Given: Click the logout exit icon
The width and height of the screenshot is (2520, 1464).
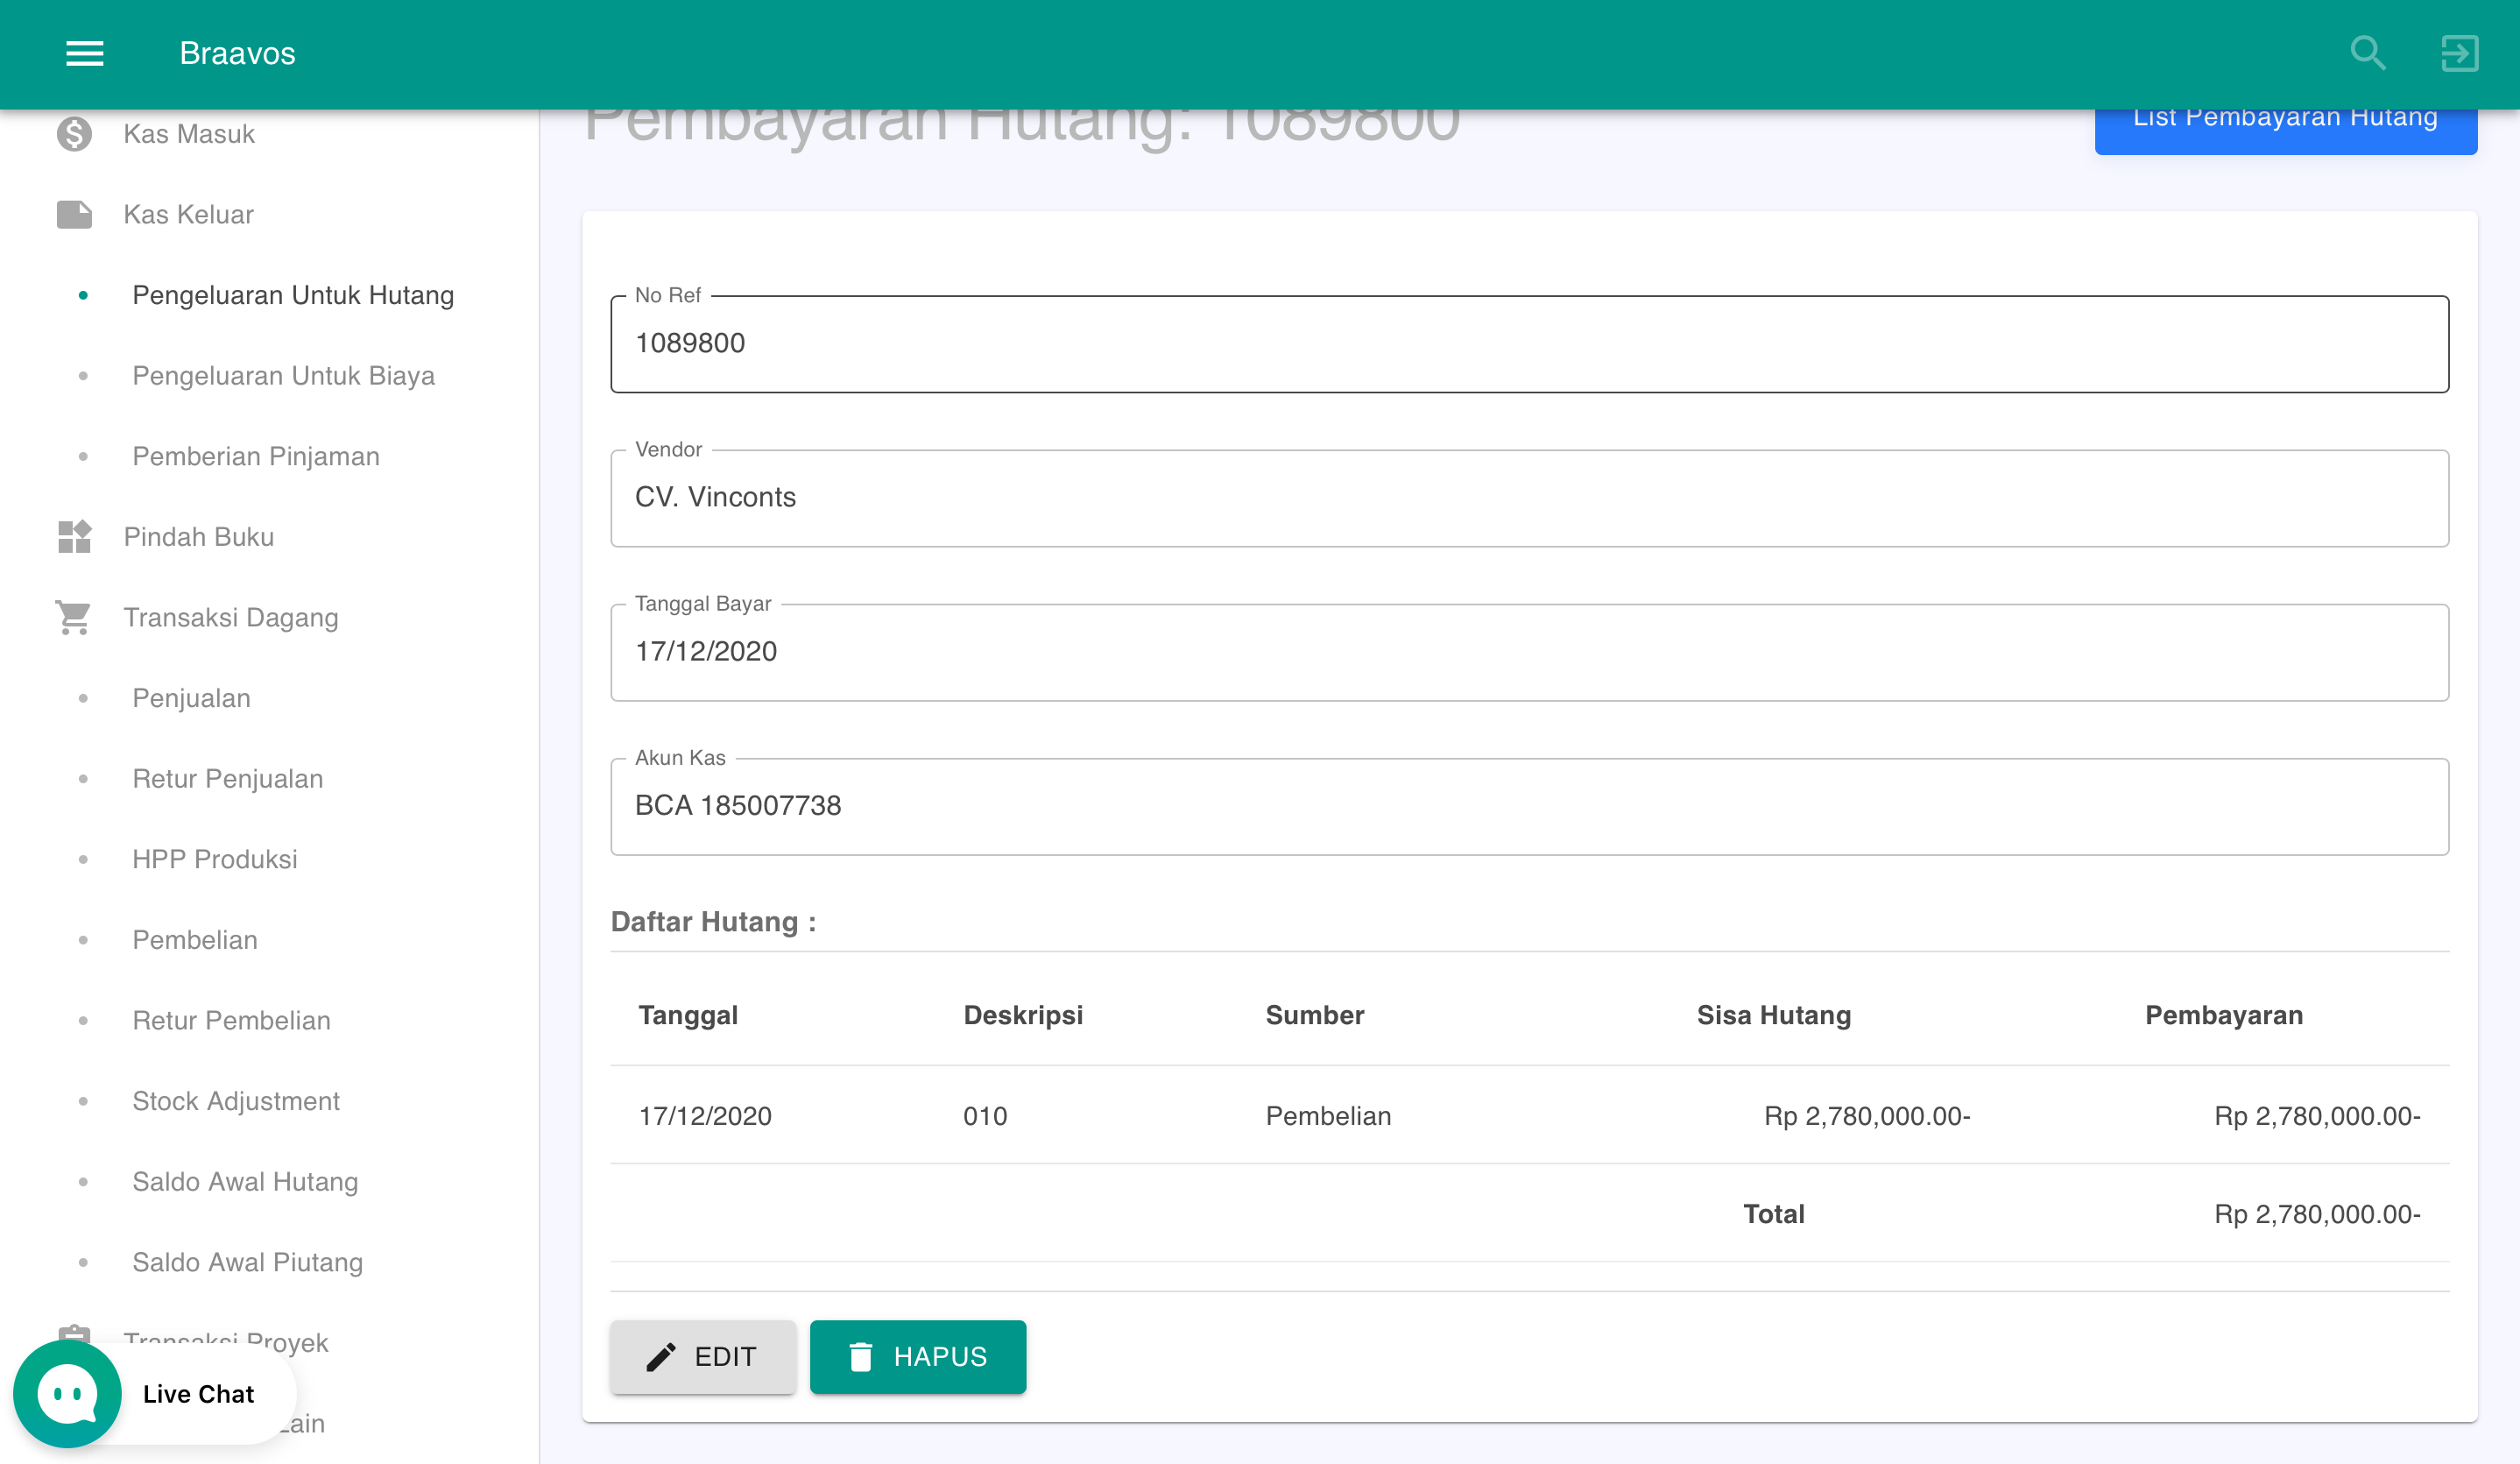Looking at the screenshot, I should coord(2459,53).
